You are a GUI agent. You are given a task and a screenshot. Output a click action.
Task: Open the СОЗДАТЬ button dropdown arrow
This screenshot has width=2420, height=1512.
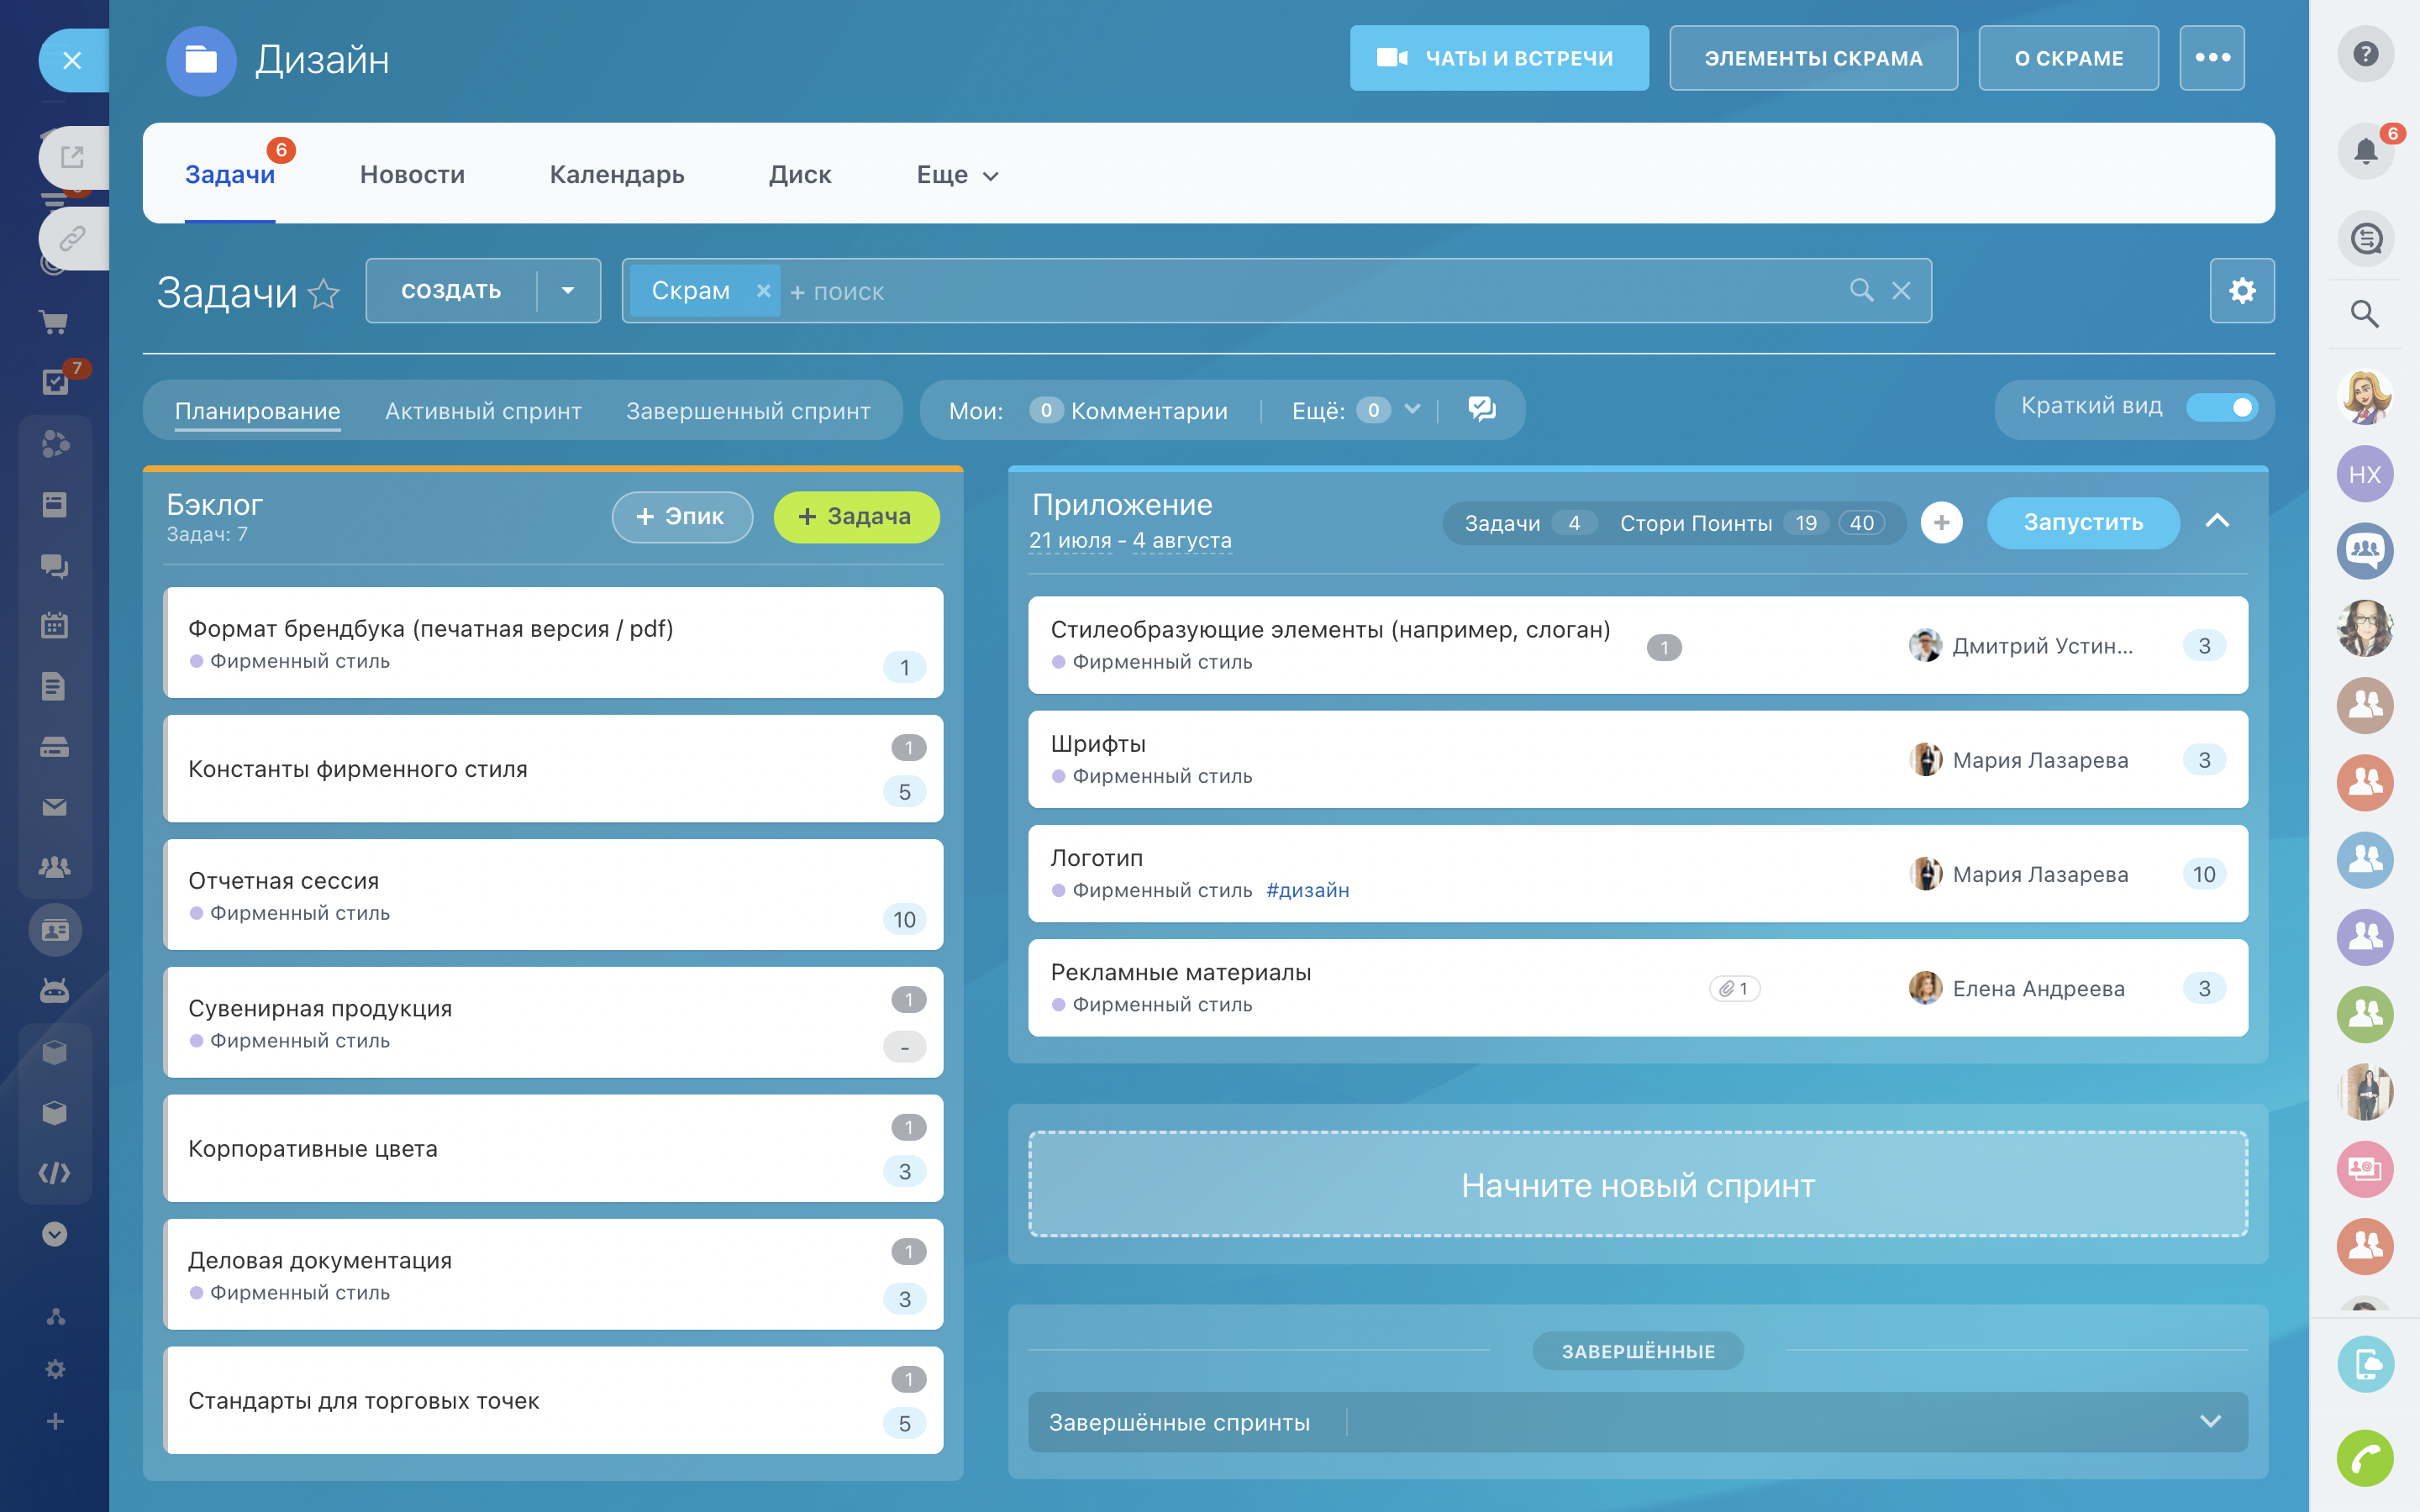(x=568, y=291)
